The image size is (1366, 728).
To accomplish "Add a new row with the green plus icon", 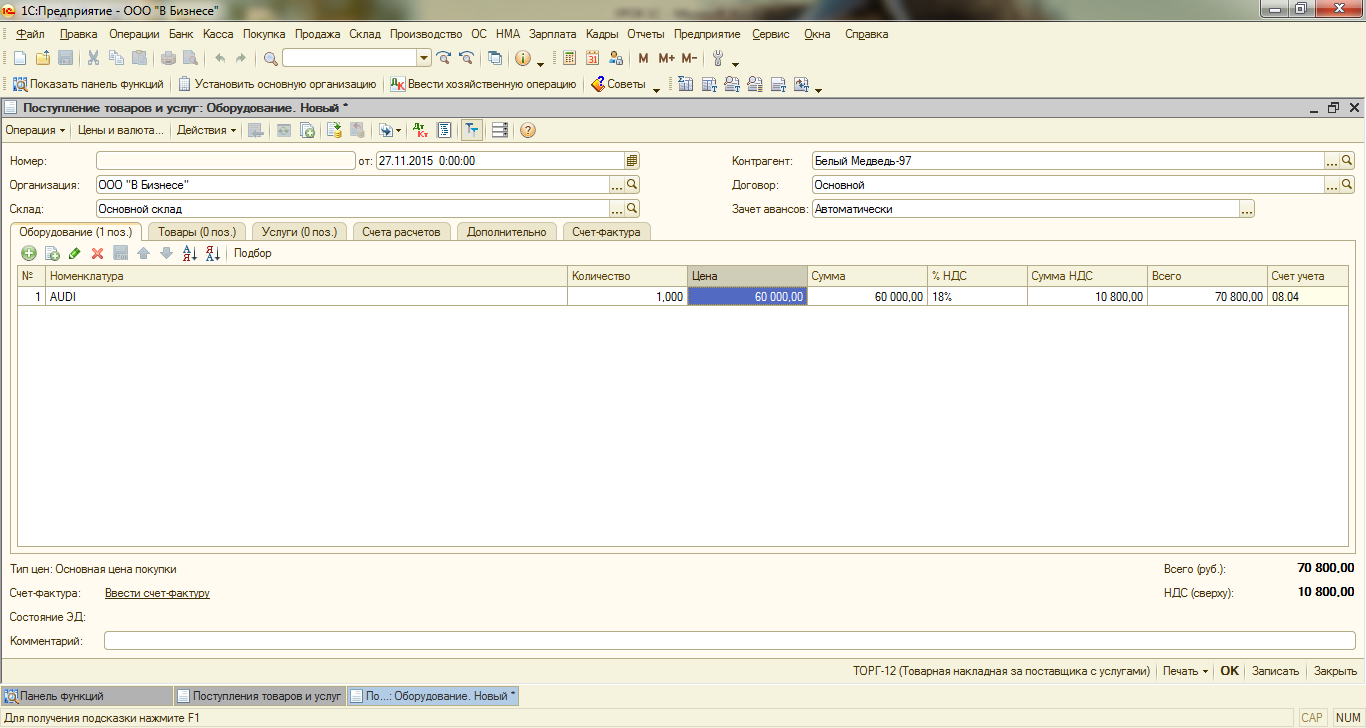I will [x=29, y=254].
